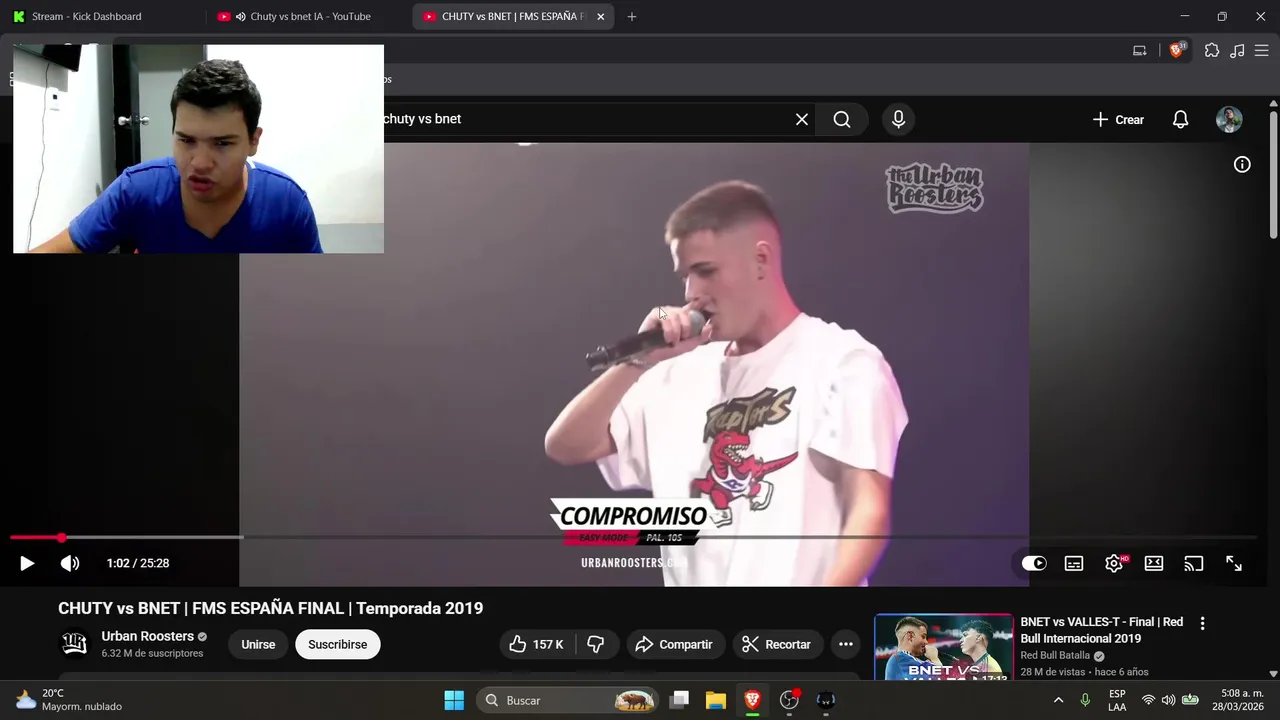The image size is (1280, 720).
Task: Share the video via Compartir
Action: [x=674, y=645]
